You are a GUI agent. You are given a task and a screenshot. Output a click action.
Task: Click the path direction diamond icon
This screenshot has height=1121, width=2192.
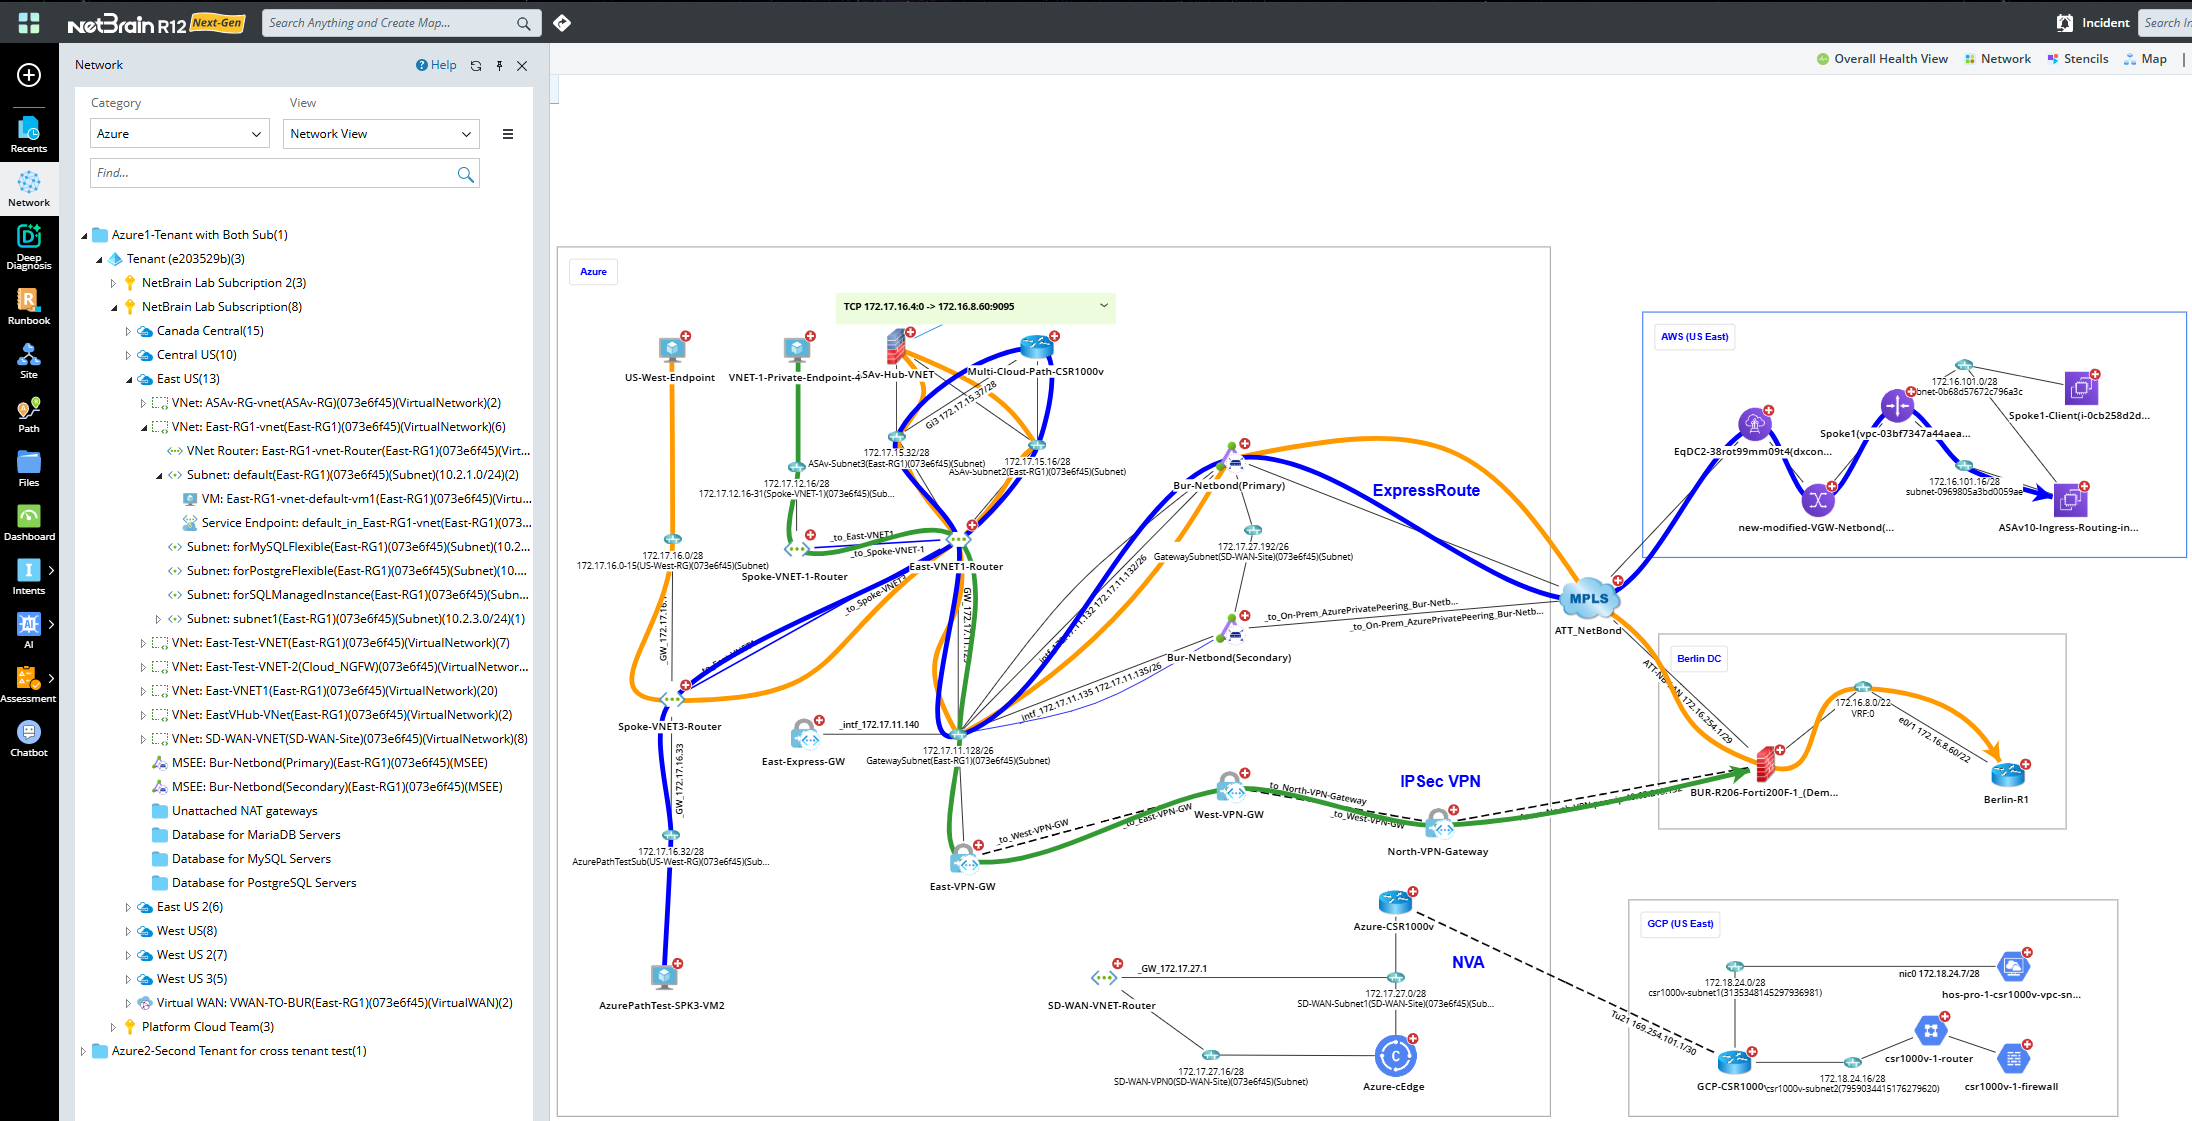click(x=562, y=22)
